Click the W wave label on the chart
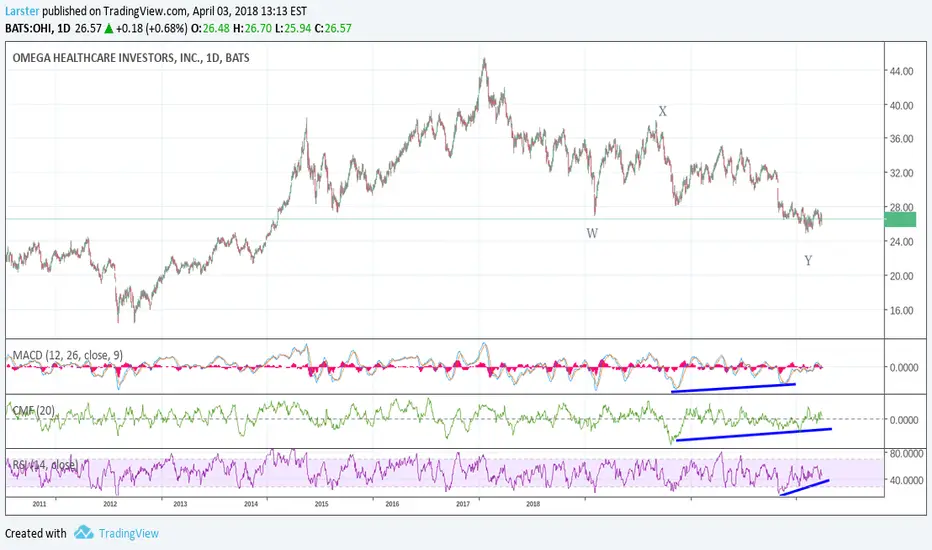Viewport: 932px width, 550px height. (x=592, y=233)
